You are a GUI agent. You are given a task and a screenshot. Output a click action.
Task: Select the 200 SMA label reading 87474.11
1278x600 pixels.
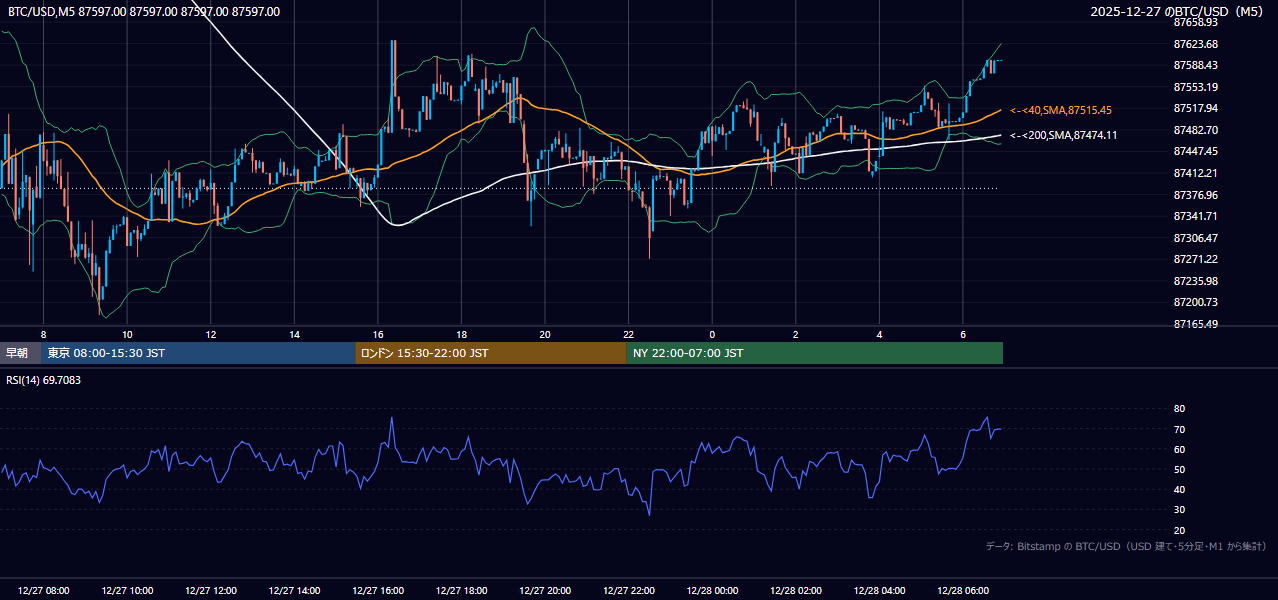1064,135
